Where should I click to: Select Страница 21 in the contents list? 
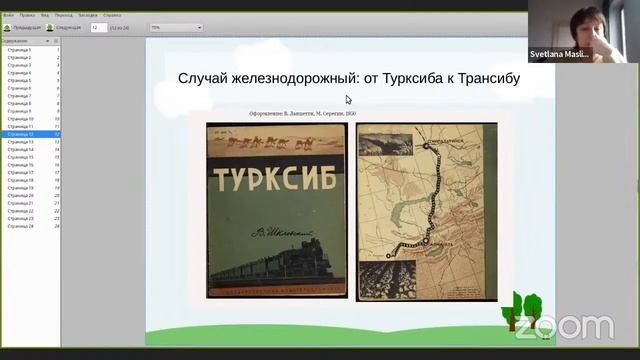(x=31, y=203)
